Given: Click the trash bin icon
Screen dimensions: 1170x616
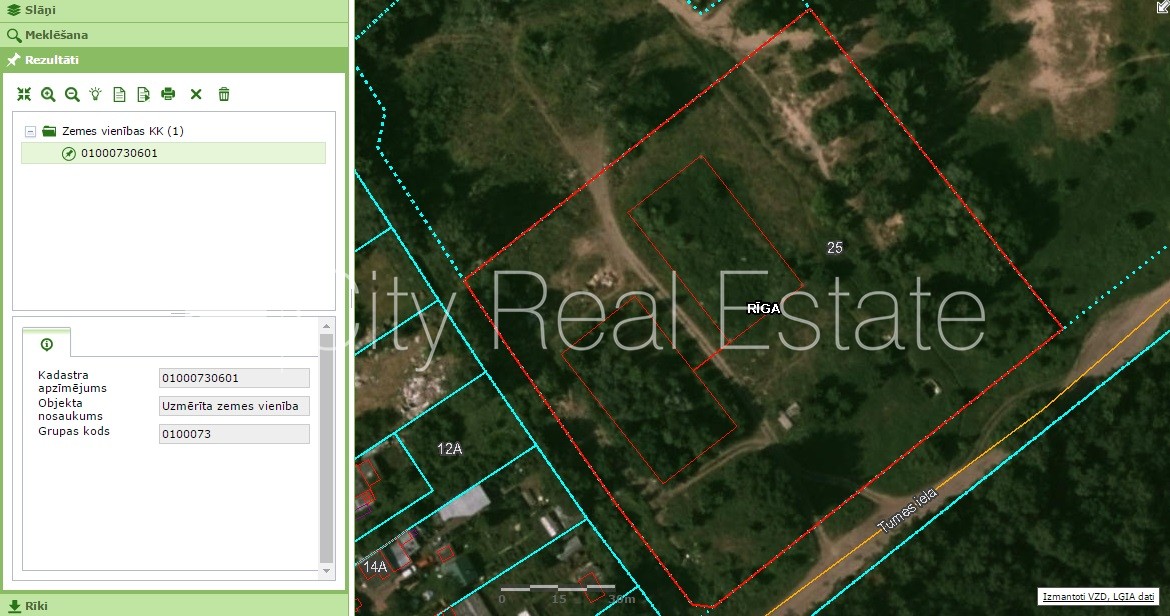Looking at the screenshot, I should [224, 94].
